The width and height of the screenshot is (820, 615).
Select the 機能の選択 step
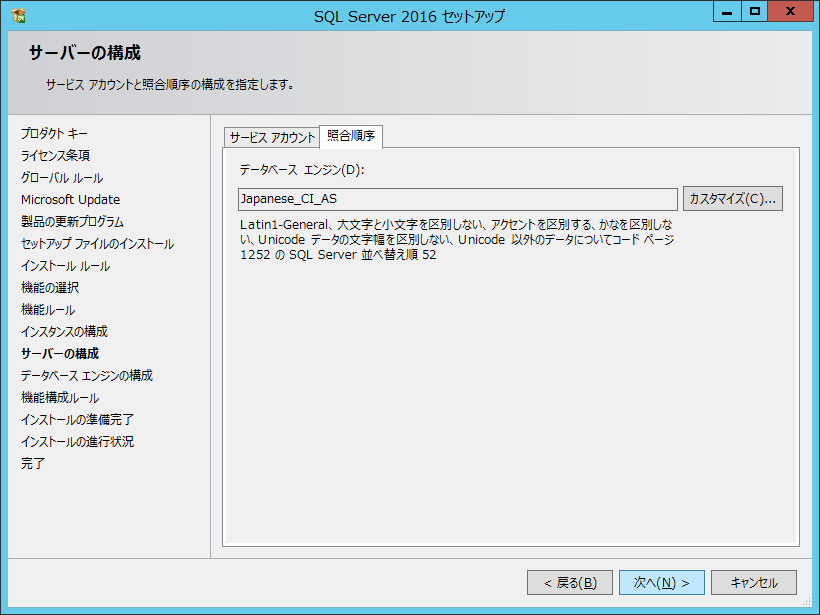click(48, 288)
